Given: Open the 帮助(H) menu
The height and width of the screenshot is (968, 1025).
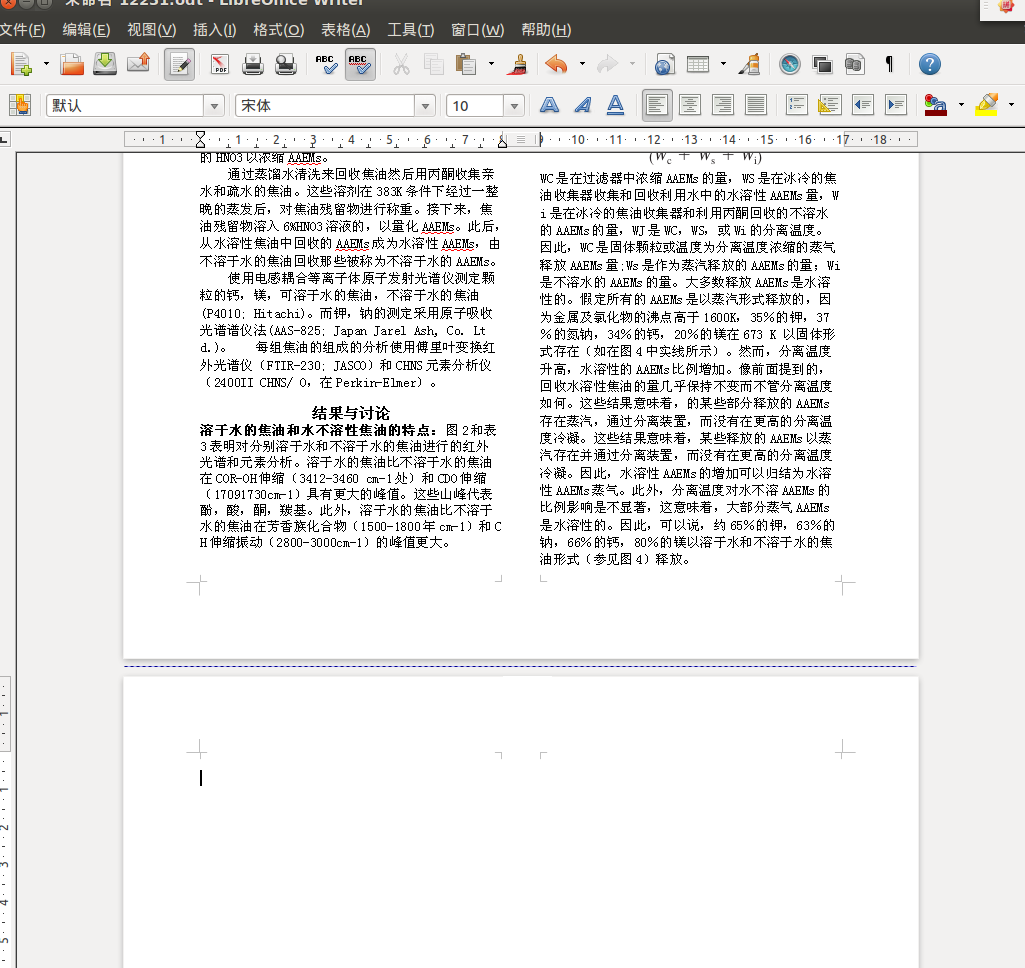Looking at the screenshot, I should 546,30.
